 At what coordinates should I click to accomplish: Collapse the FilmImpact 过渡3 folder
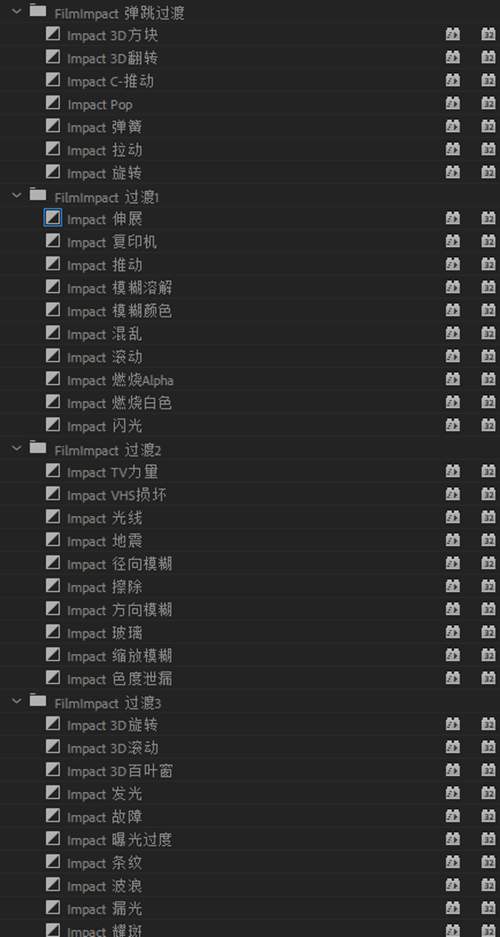pyautogui.click(x=17, y=700)
